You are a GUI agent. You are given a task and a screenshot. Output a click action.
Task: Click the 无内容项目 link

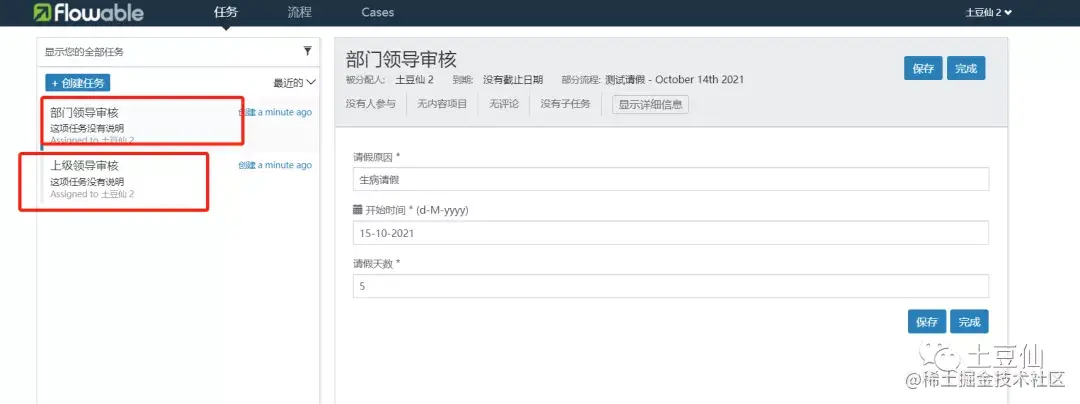coord(442,105)
